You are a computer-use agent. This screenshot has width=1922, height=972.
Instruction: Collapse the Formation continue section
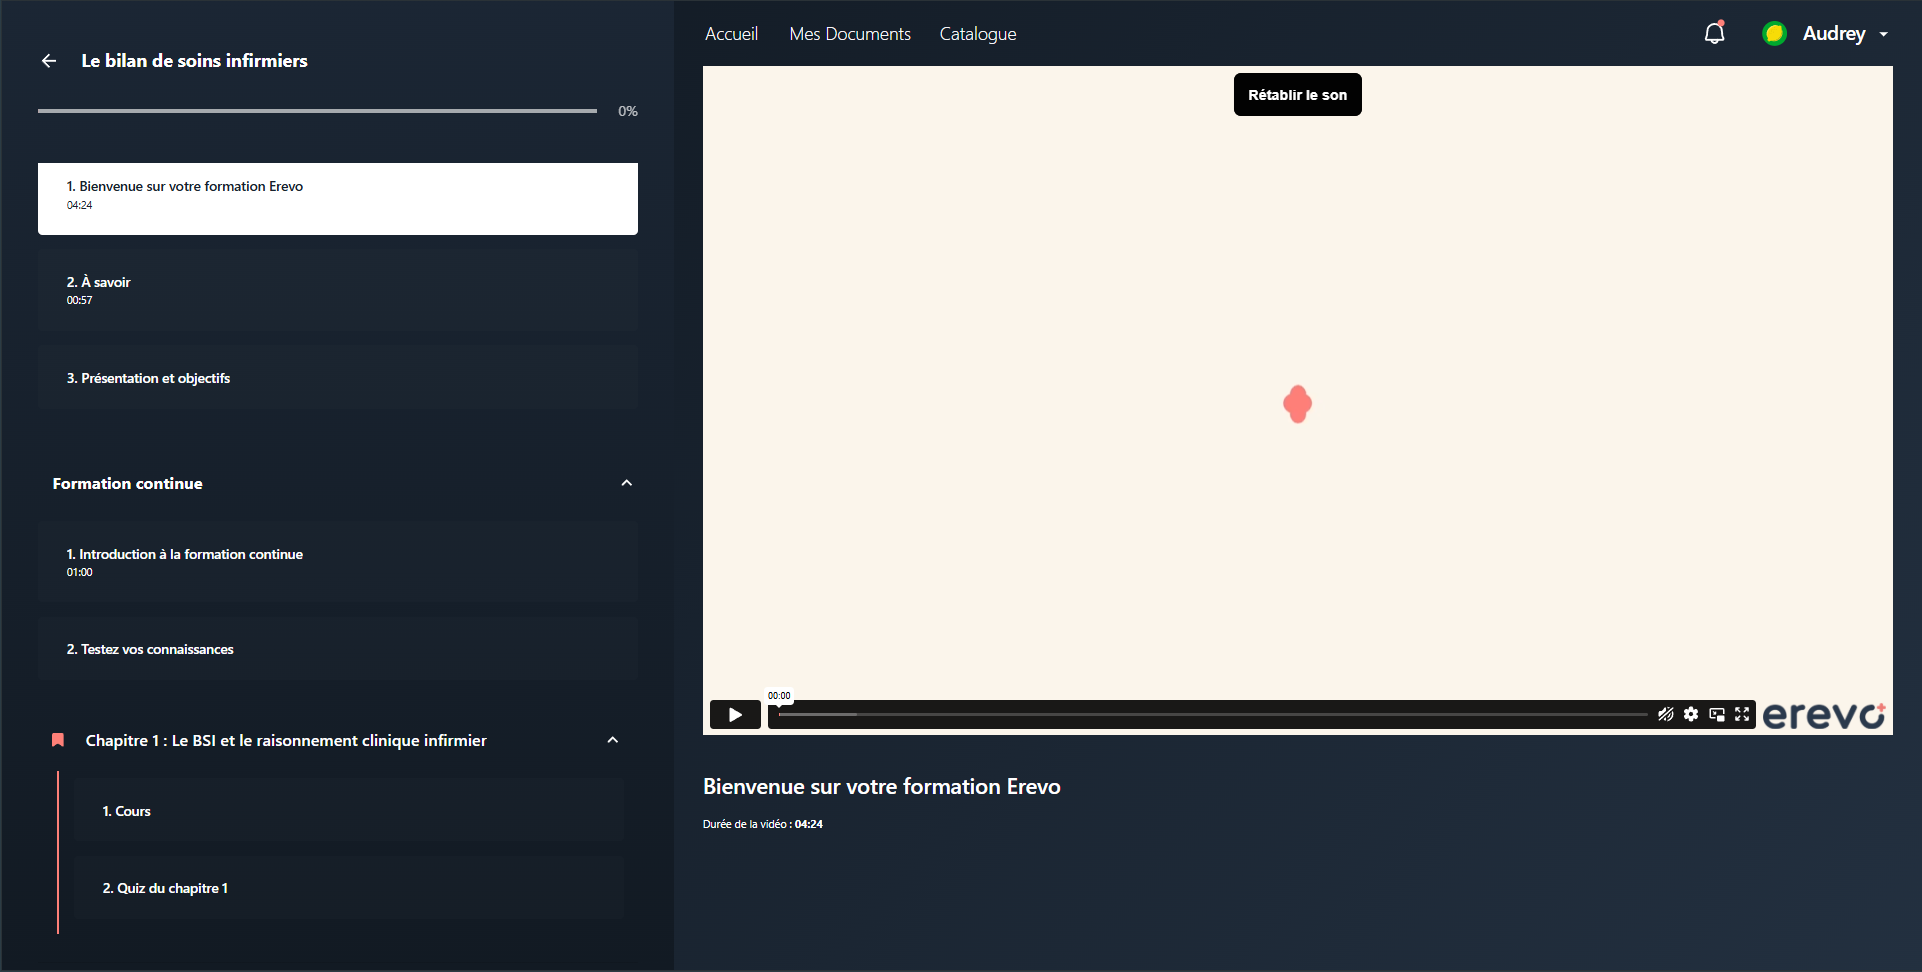point(627,483)
